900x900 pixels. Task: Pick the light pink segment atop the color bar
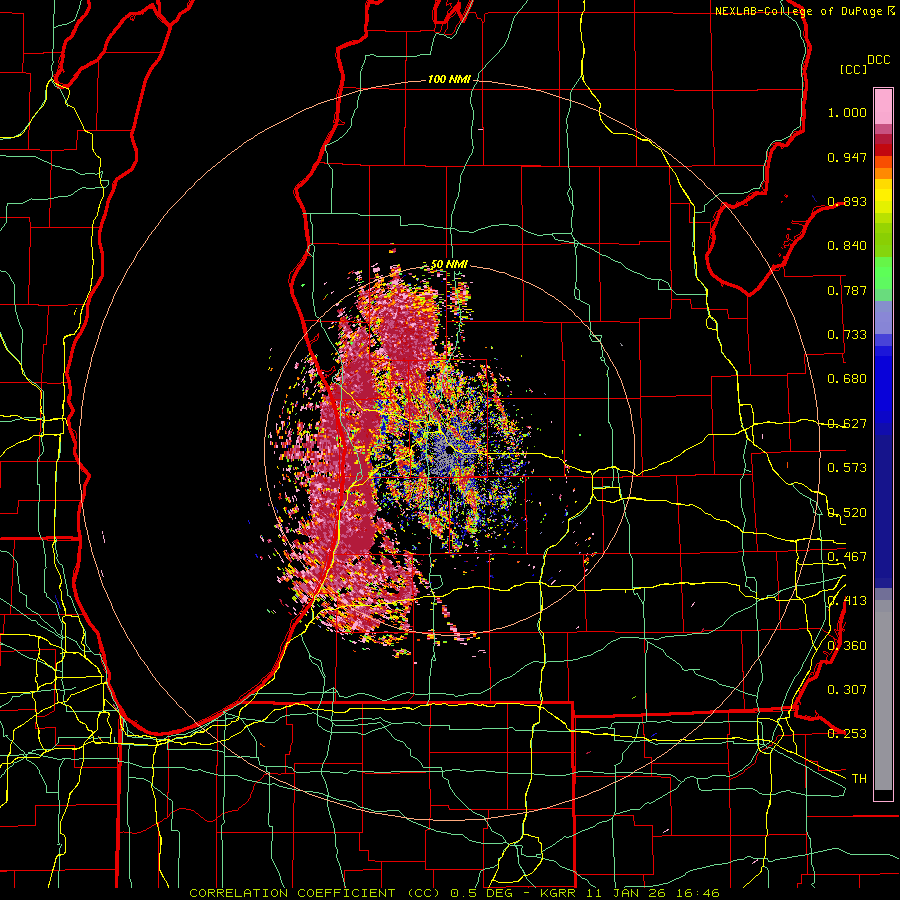(883, 107)
